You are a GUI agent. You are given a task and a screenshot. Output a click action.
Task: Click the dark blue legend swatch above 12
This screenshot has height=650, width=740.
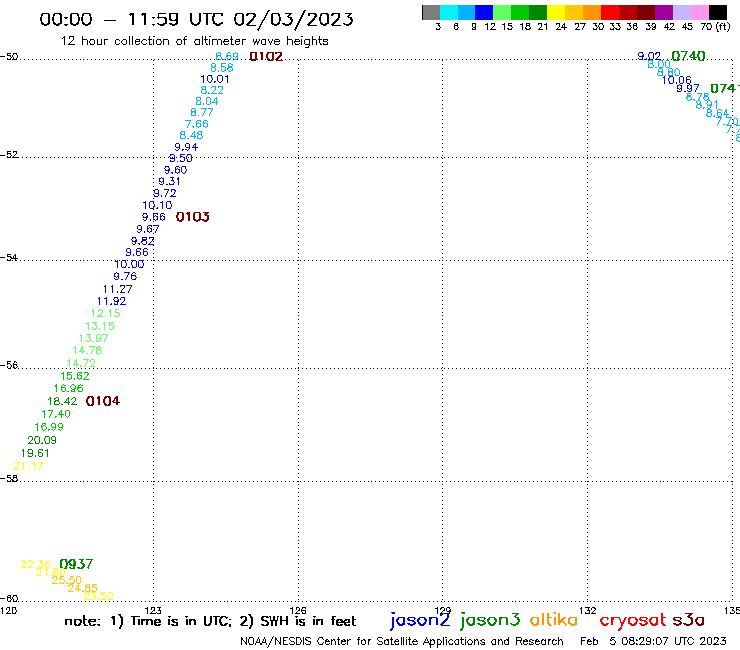tap(484, 12)
